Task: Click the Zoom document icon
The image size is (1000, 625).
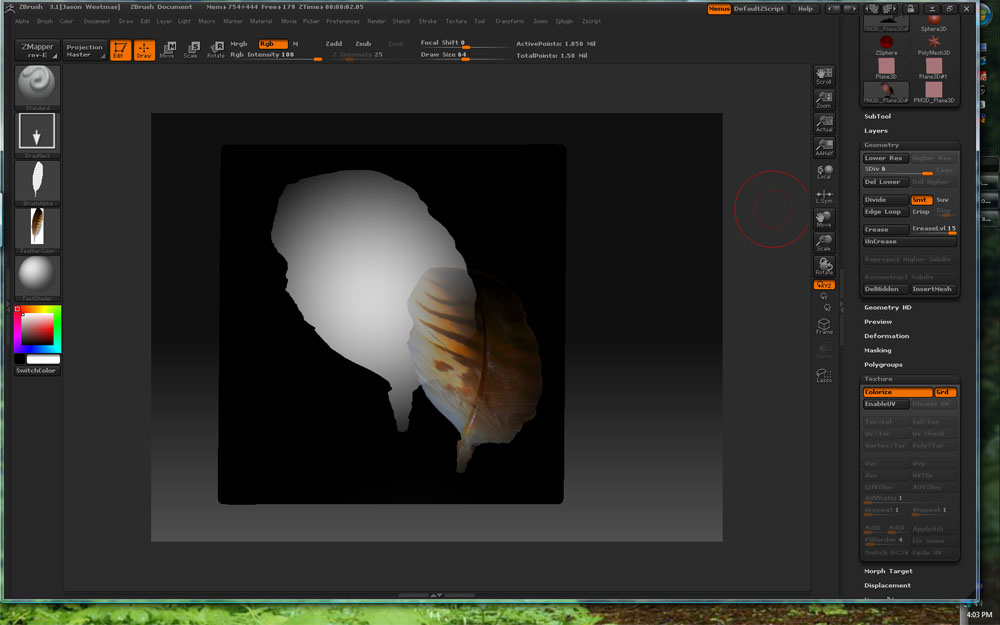Action: 824,99
